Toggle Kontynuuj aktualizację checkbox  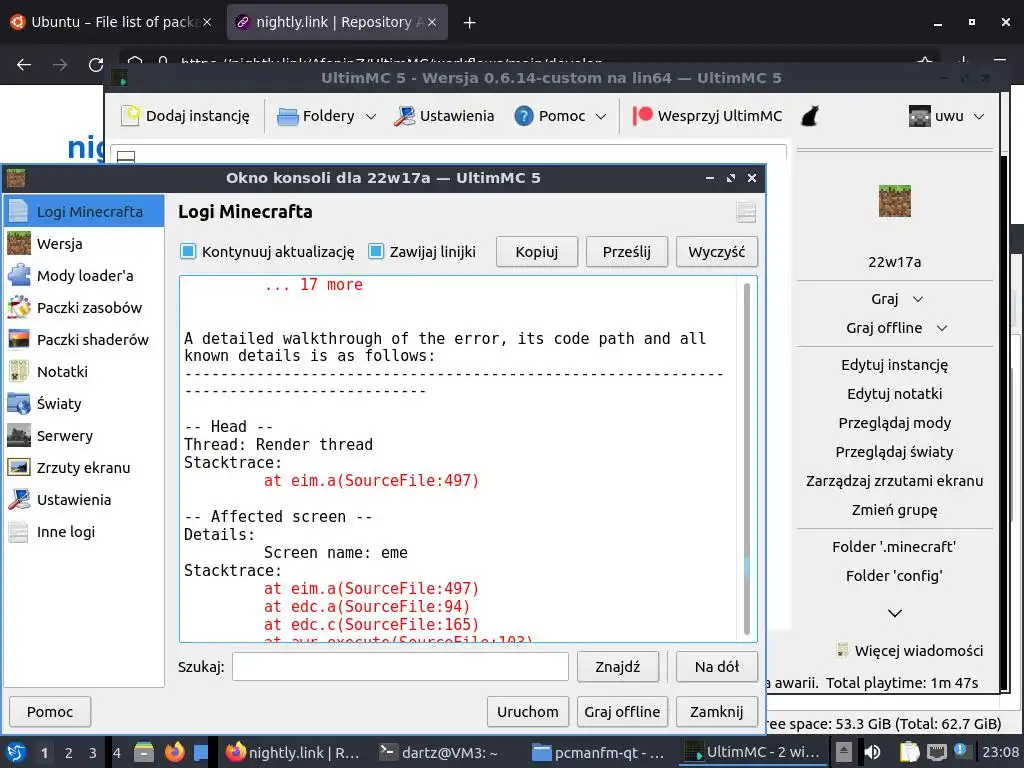[x=188, y=251]
